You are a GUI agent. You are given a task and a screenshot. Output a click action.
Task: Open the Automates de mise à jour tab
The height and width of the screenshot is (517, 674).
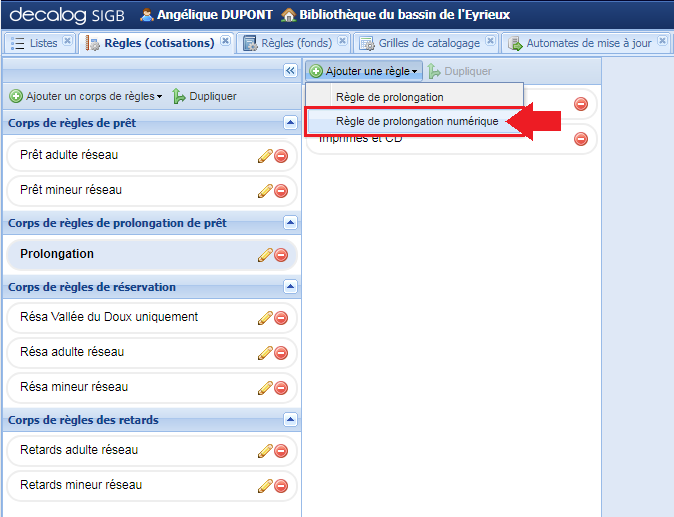coord(586,43)
